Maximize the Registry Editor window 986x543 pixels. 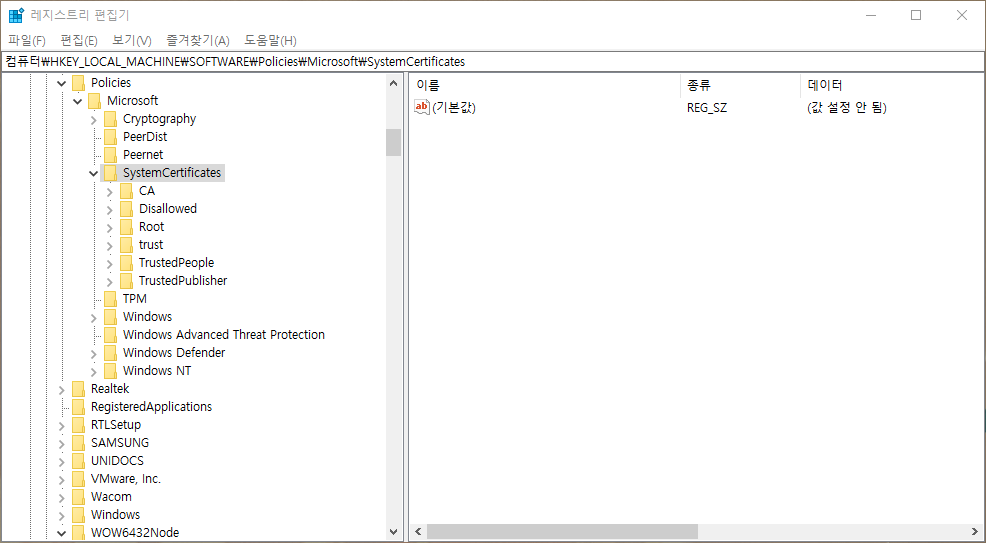coord(916,15)
